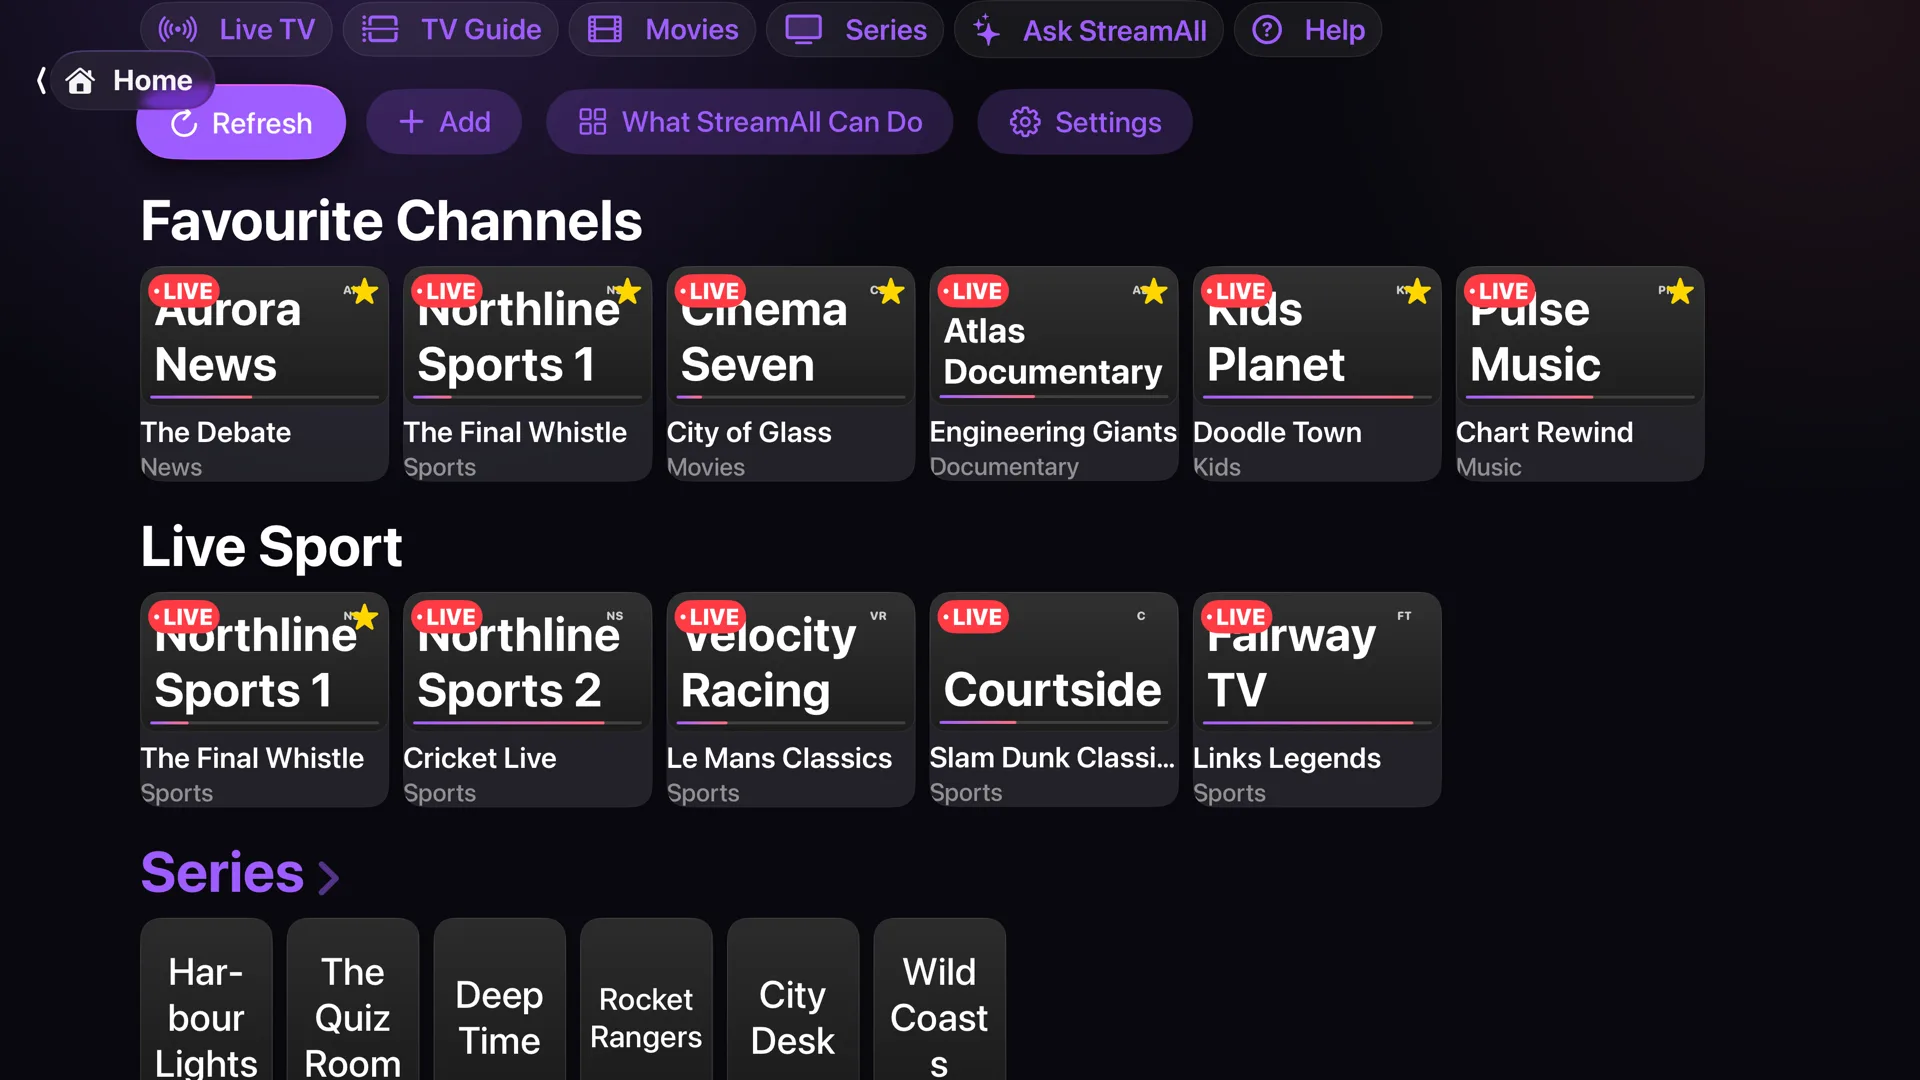Image resolution: width=1920 pixels, height=1080 pixels.
Task: Click the Refresh button
Action: 241,122
